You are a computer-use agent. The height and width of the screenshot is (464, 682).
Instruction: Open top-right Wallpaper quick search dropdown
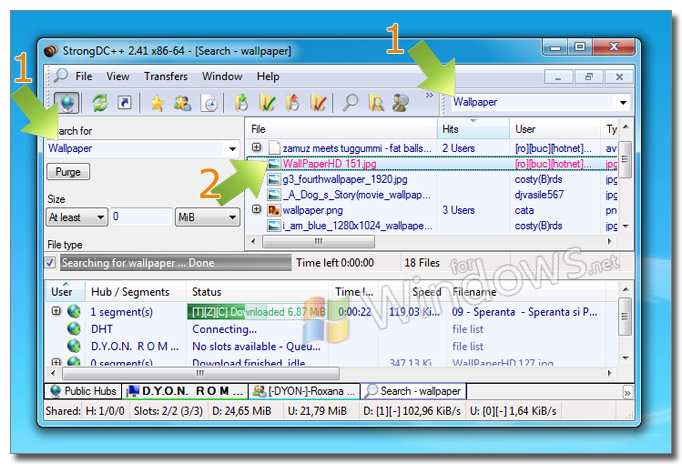[x=623, y=103]
